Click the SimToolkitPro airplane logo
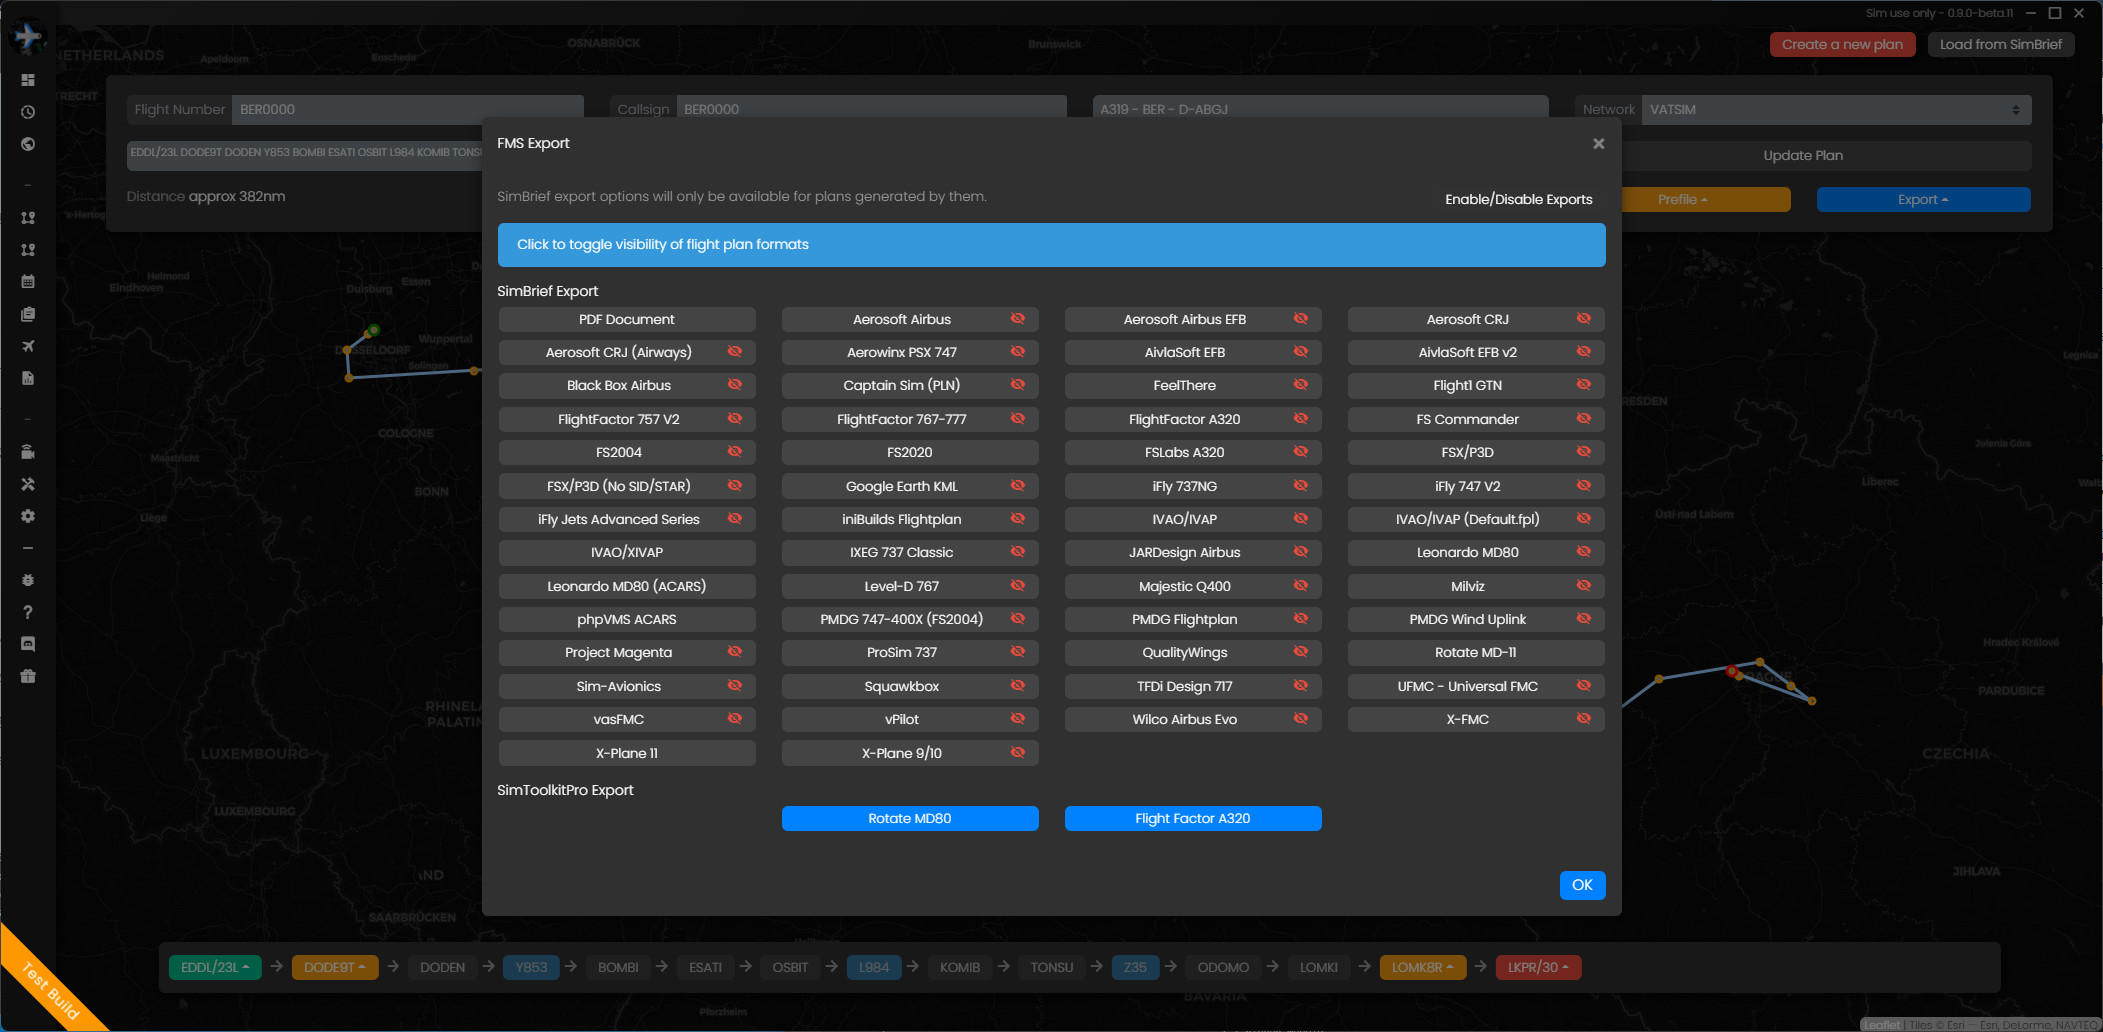The width and height of the screenshot is (2103, 1032). point(28,37)
